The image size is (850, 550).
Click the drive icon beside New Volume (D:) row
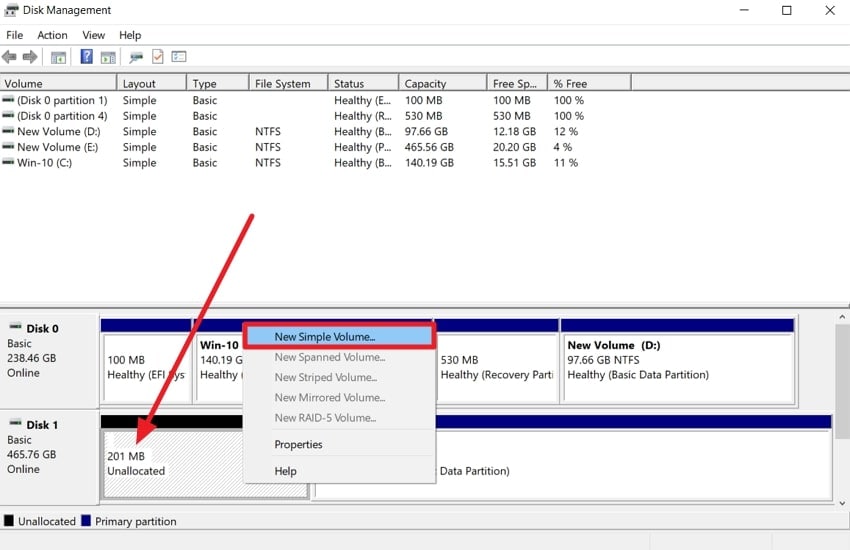click(x=8, y=131)
